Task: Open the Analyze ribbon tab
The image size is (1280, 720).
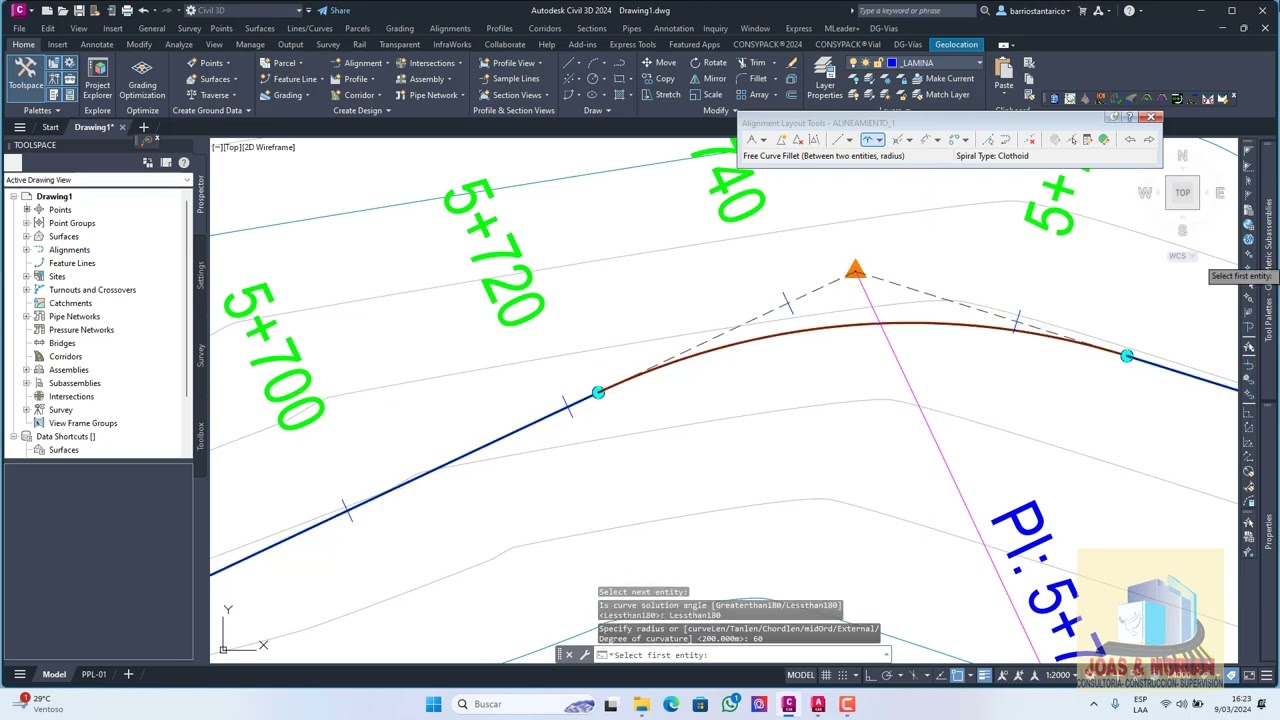Action: pos(179,45)
